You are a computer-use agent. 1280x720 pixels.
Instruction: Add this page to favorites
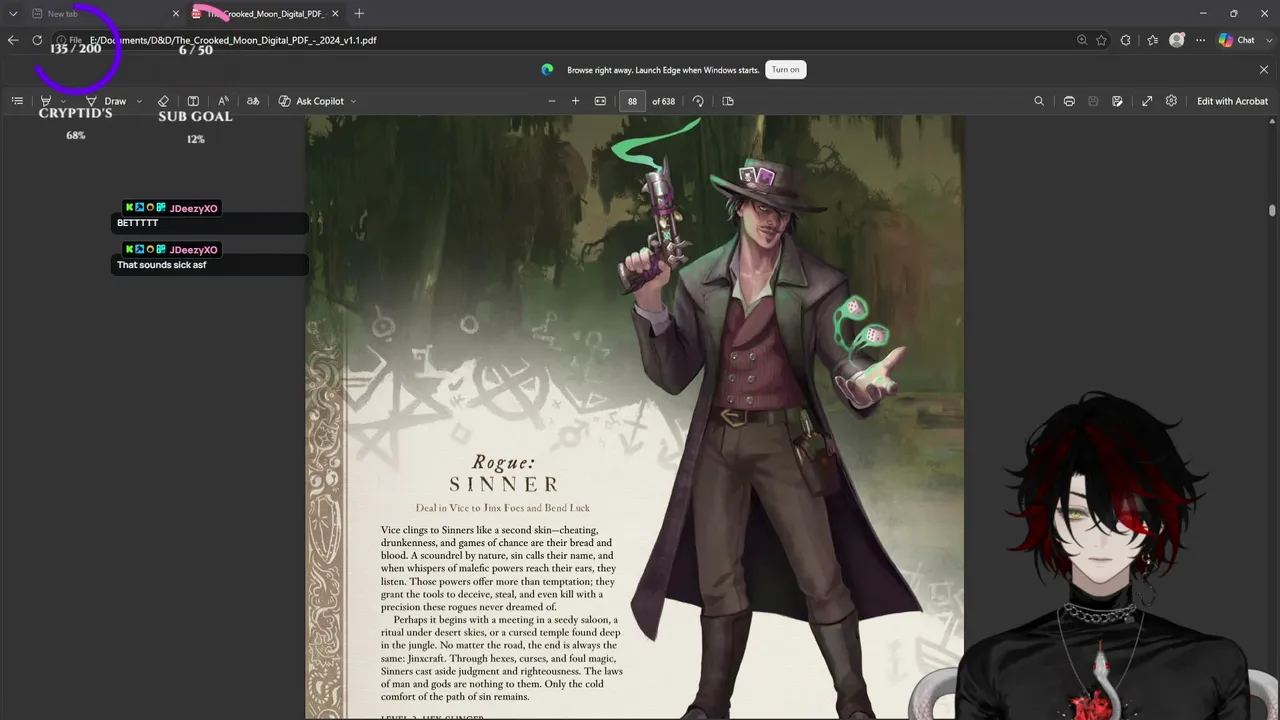pyautogui.click(x=1101, y=40)
